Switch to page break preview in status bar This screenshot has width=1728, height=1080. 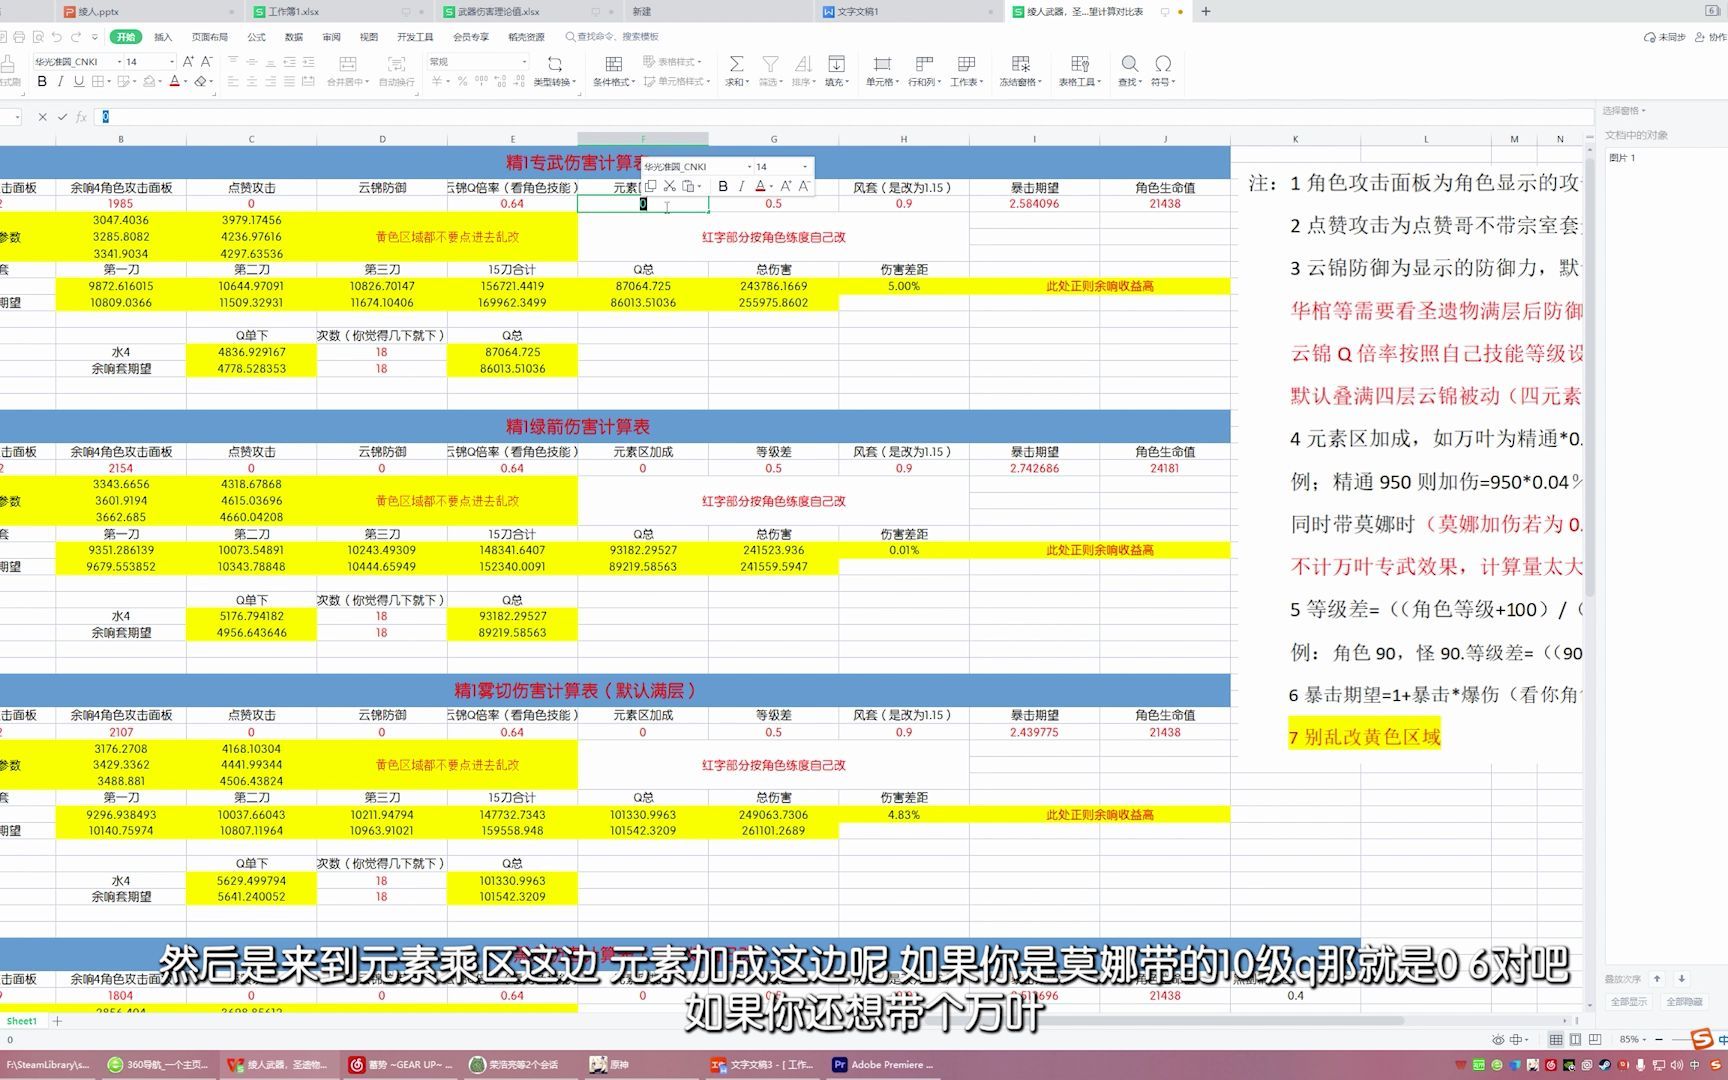point(1595,1040)
